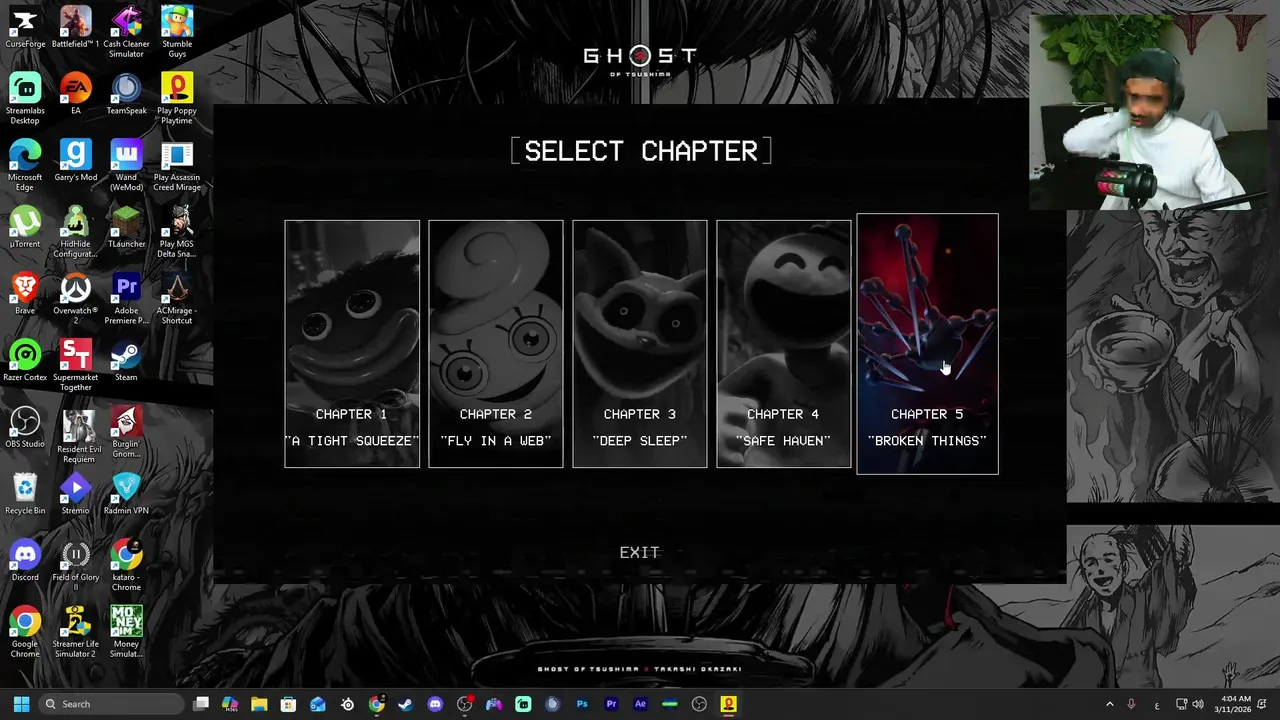Open ACMirage Shortcut desktop icon
1280x720 pixels.
point(177,298)
